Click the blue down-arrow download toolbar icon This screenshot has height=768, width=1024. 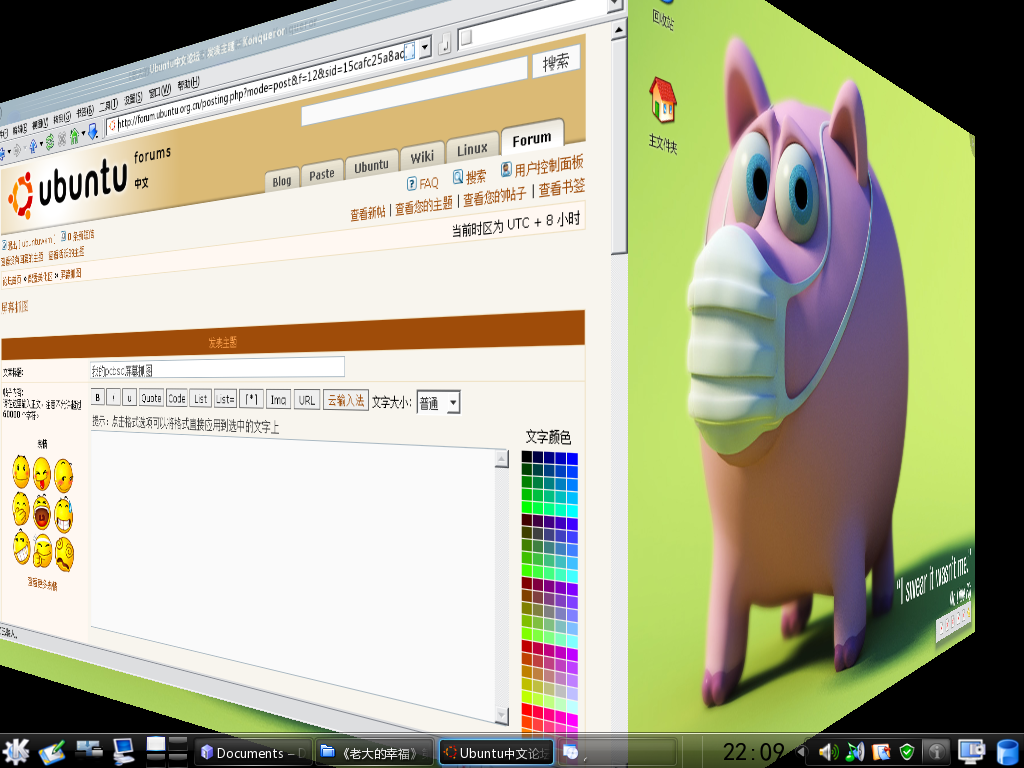[x=93, y=131]
